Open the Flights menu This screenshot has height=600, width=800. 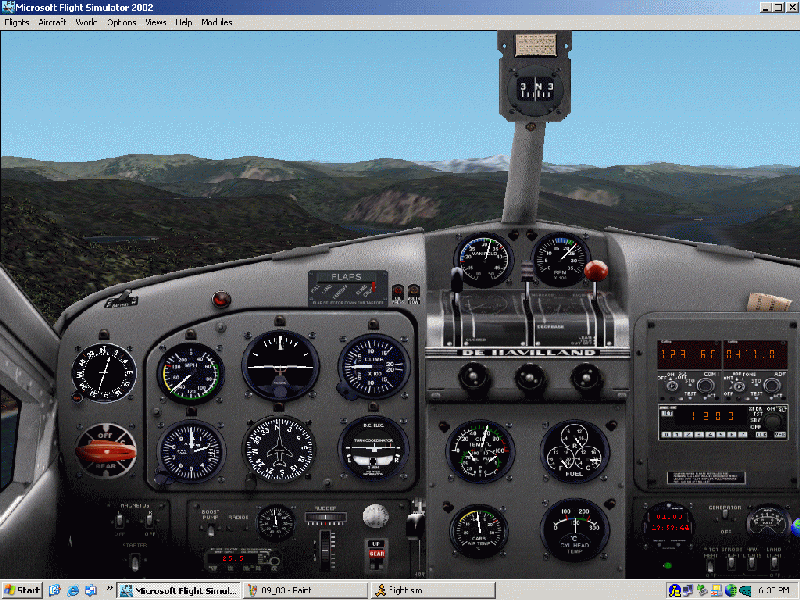[17, 22]
